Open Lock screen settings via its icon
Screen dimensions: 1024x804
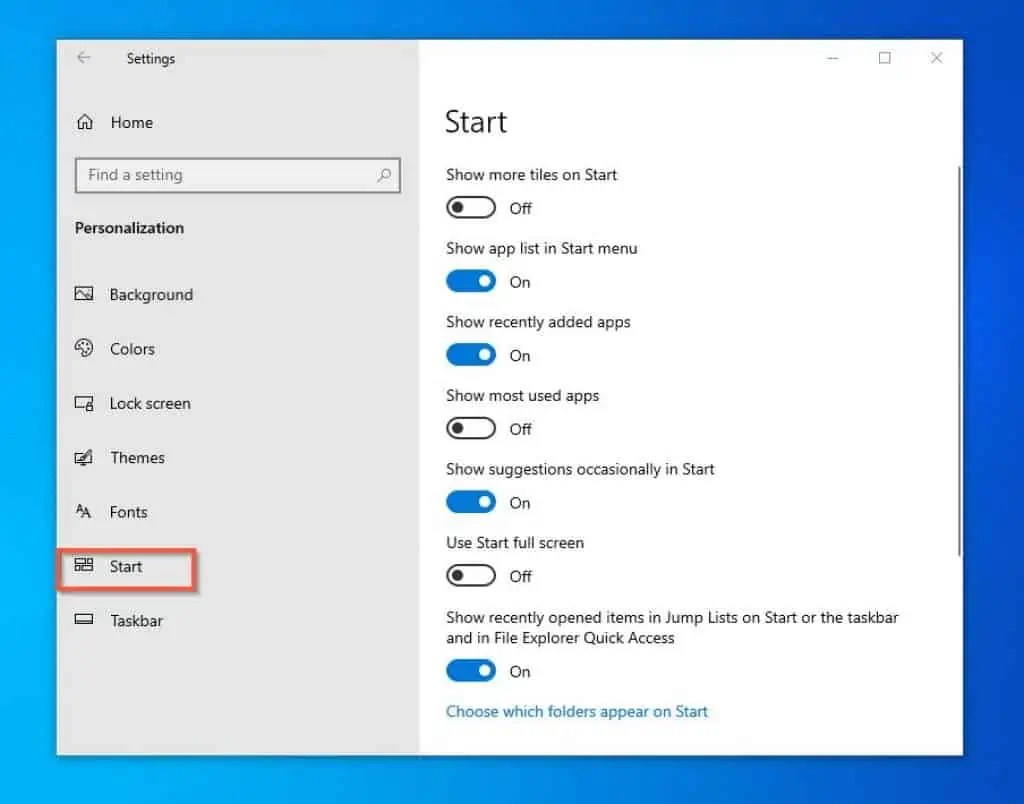(x=84, y=403)
